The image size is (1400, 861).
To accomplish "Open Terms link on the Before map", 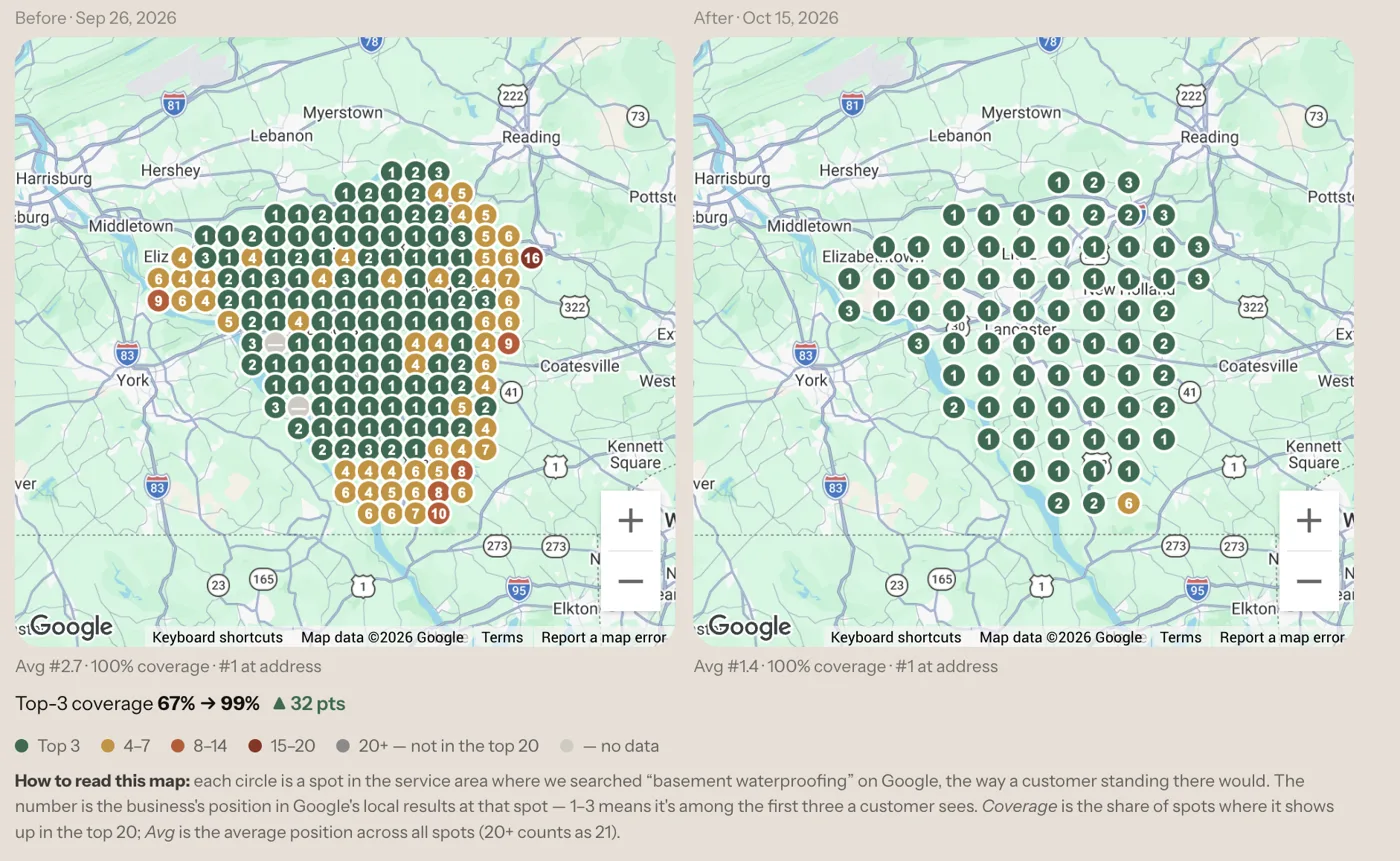I will coord(502,637).
